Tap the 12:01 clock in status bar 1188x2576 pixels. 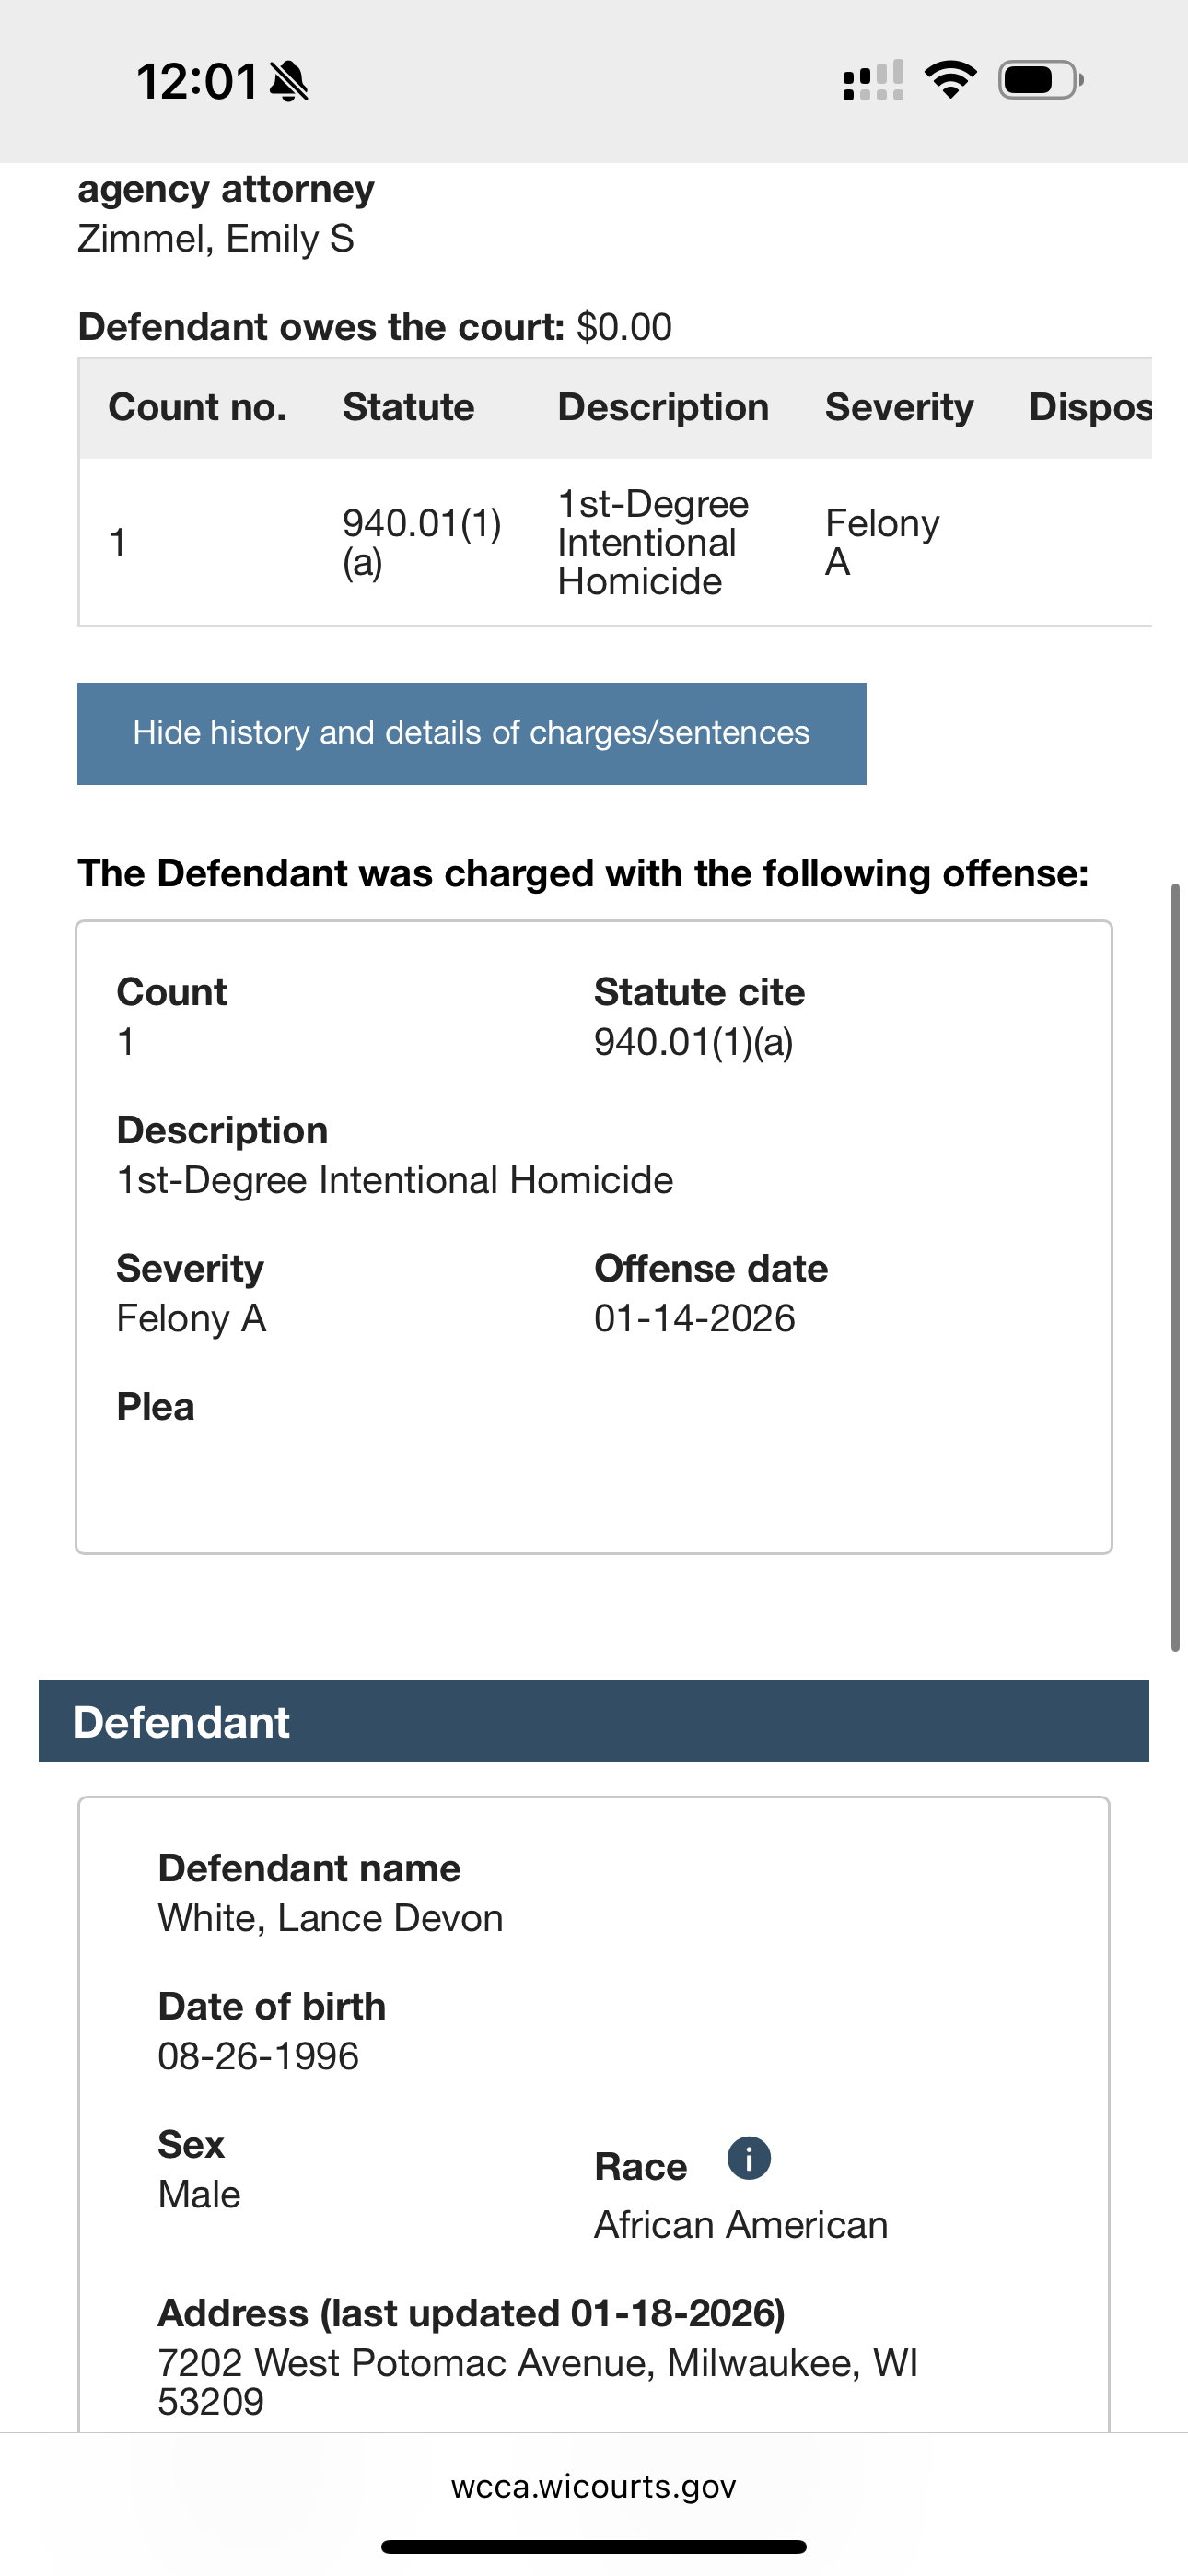point(197,81)
